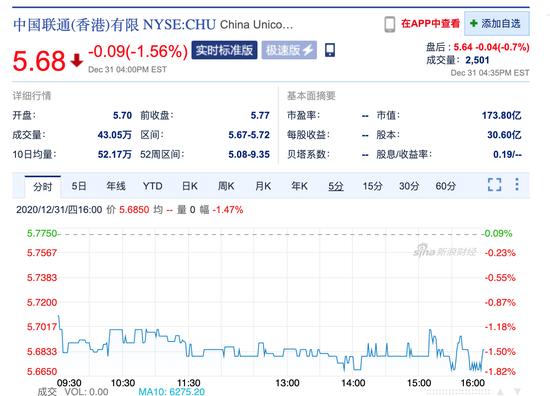Show the YTD chart

(x=153, y=186)
